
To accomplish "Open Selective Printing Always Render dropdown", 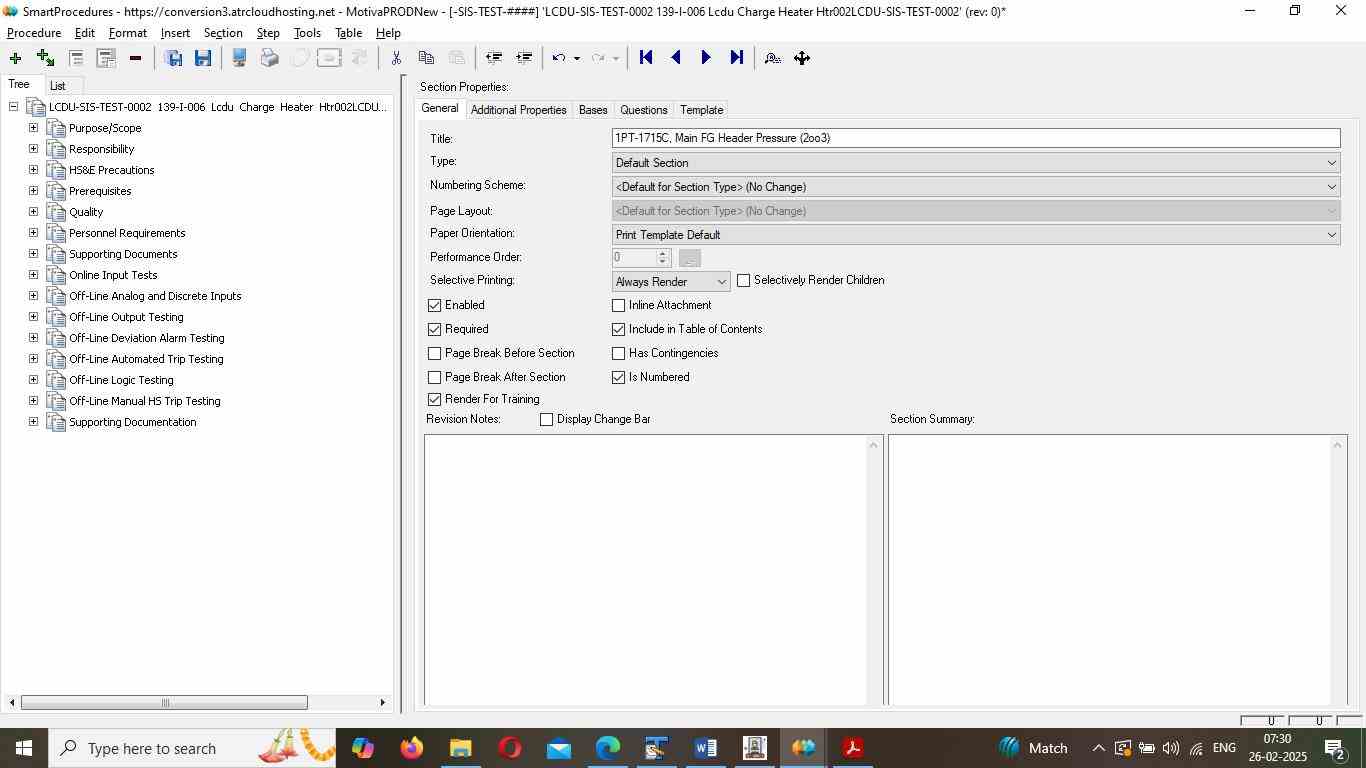I will [671, 282].
